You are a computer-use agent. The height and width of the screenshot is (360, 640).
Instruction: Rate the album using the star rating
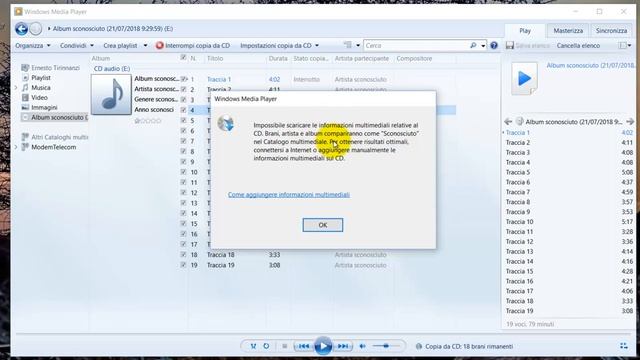148,121
